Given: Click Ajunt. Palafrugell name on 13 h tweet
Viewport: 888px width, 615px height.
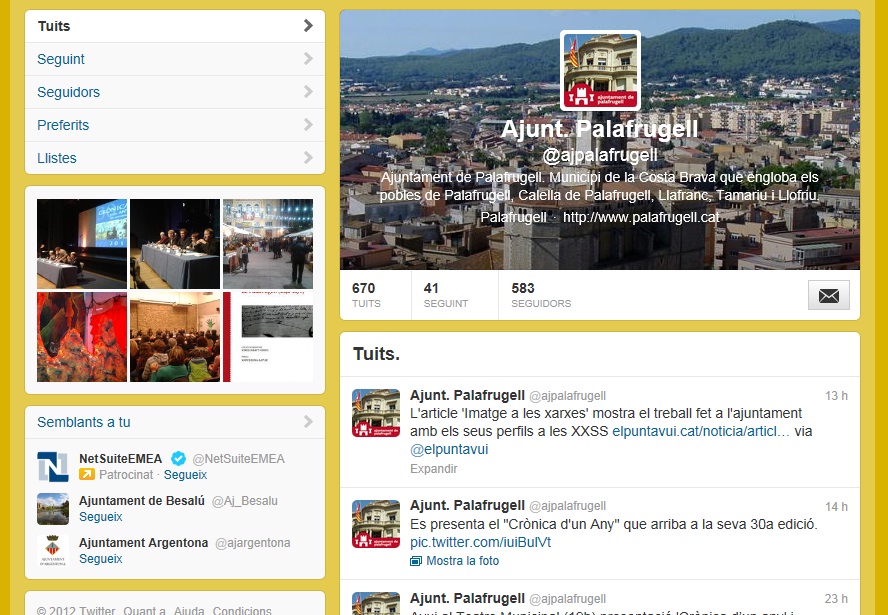Looking at the screenshot, I should coord(467,395).
